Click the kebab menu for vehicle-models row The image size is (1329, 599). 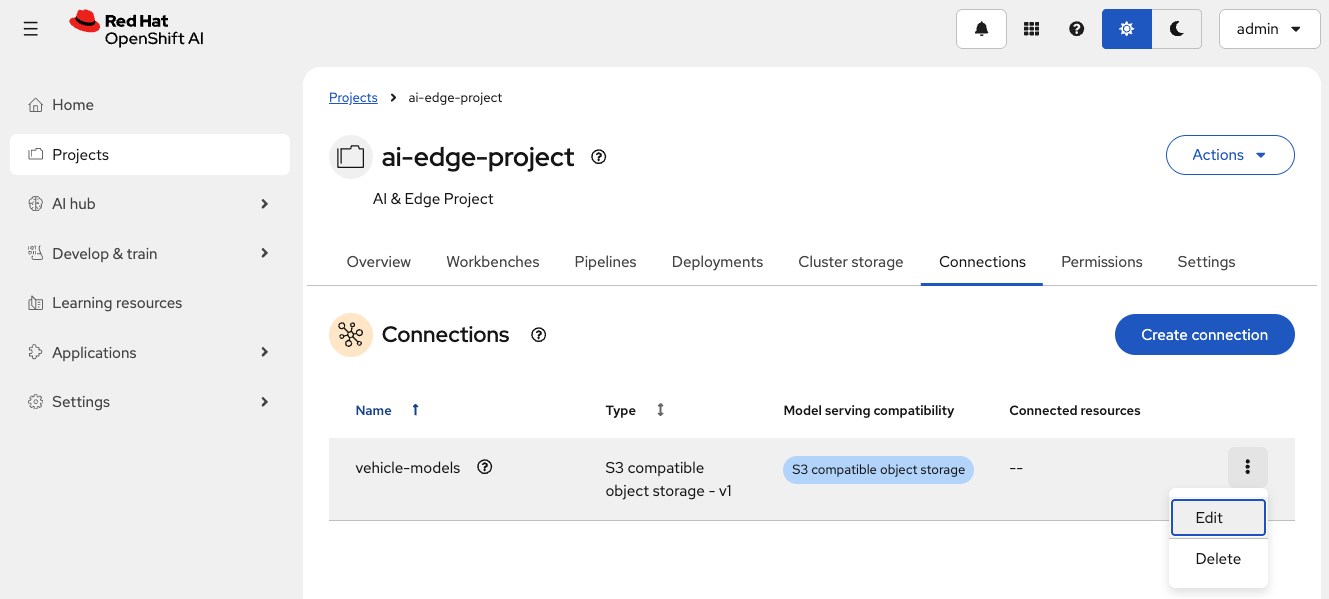(1247, 467)
